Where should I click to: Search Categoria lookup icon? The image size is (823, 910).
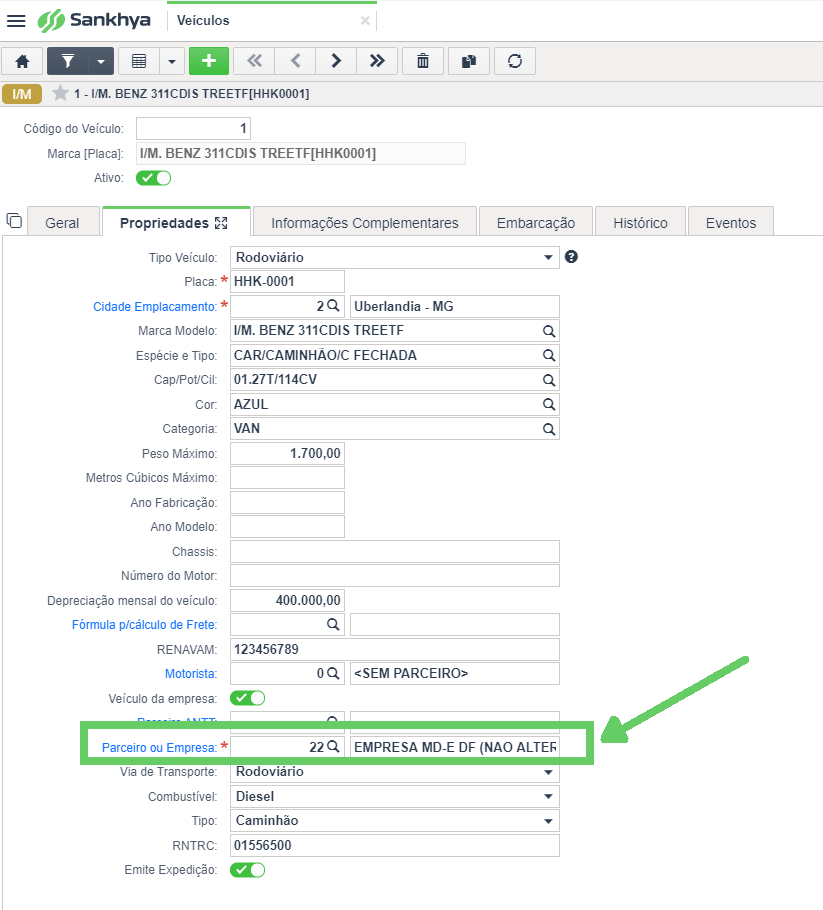[x=548, y=429]
